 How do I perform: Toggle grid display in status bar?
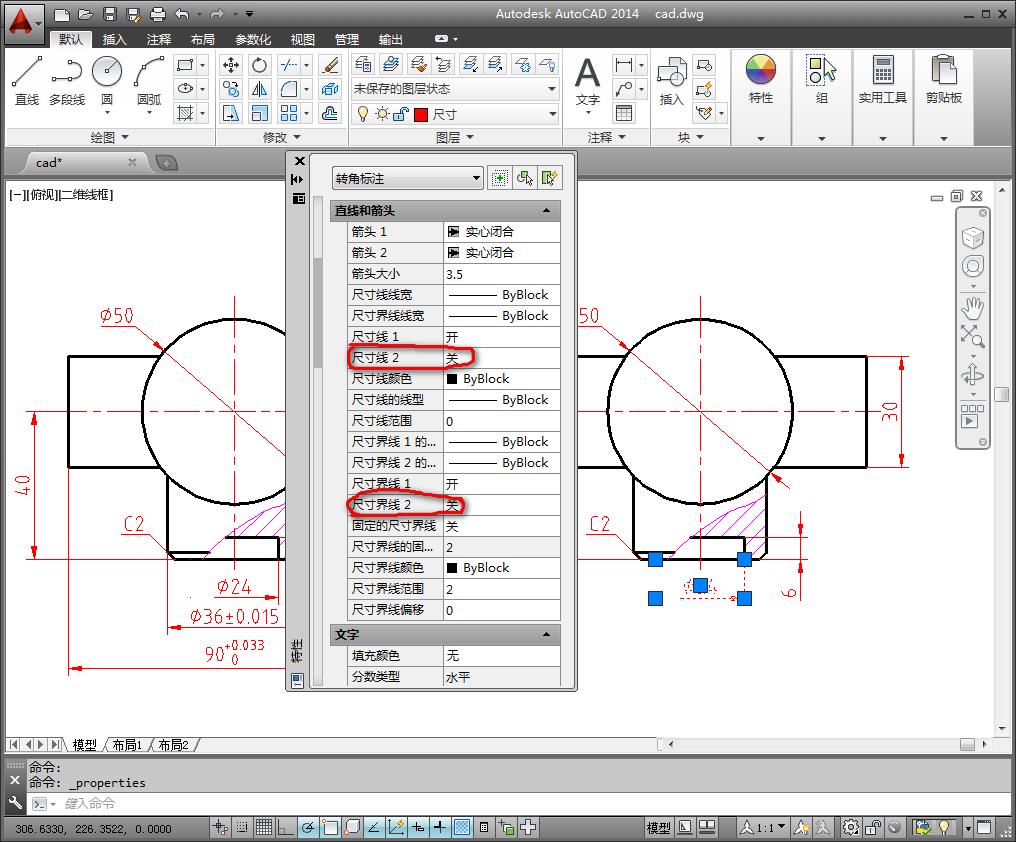(262, 827)
